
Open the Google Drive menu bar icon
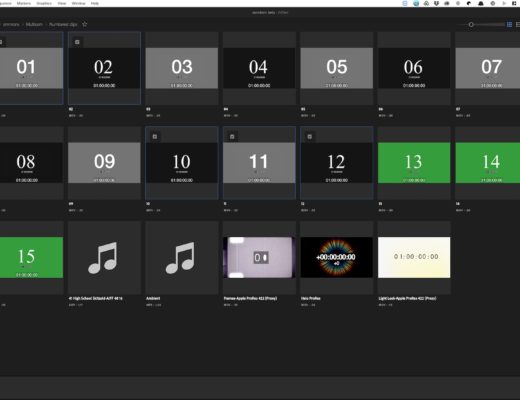tap(426, 3)
